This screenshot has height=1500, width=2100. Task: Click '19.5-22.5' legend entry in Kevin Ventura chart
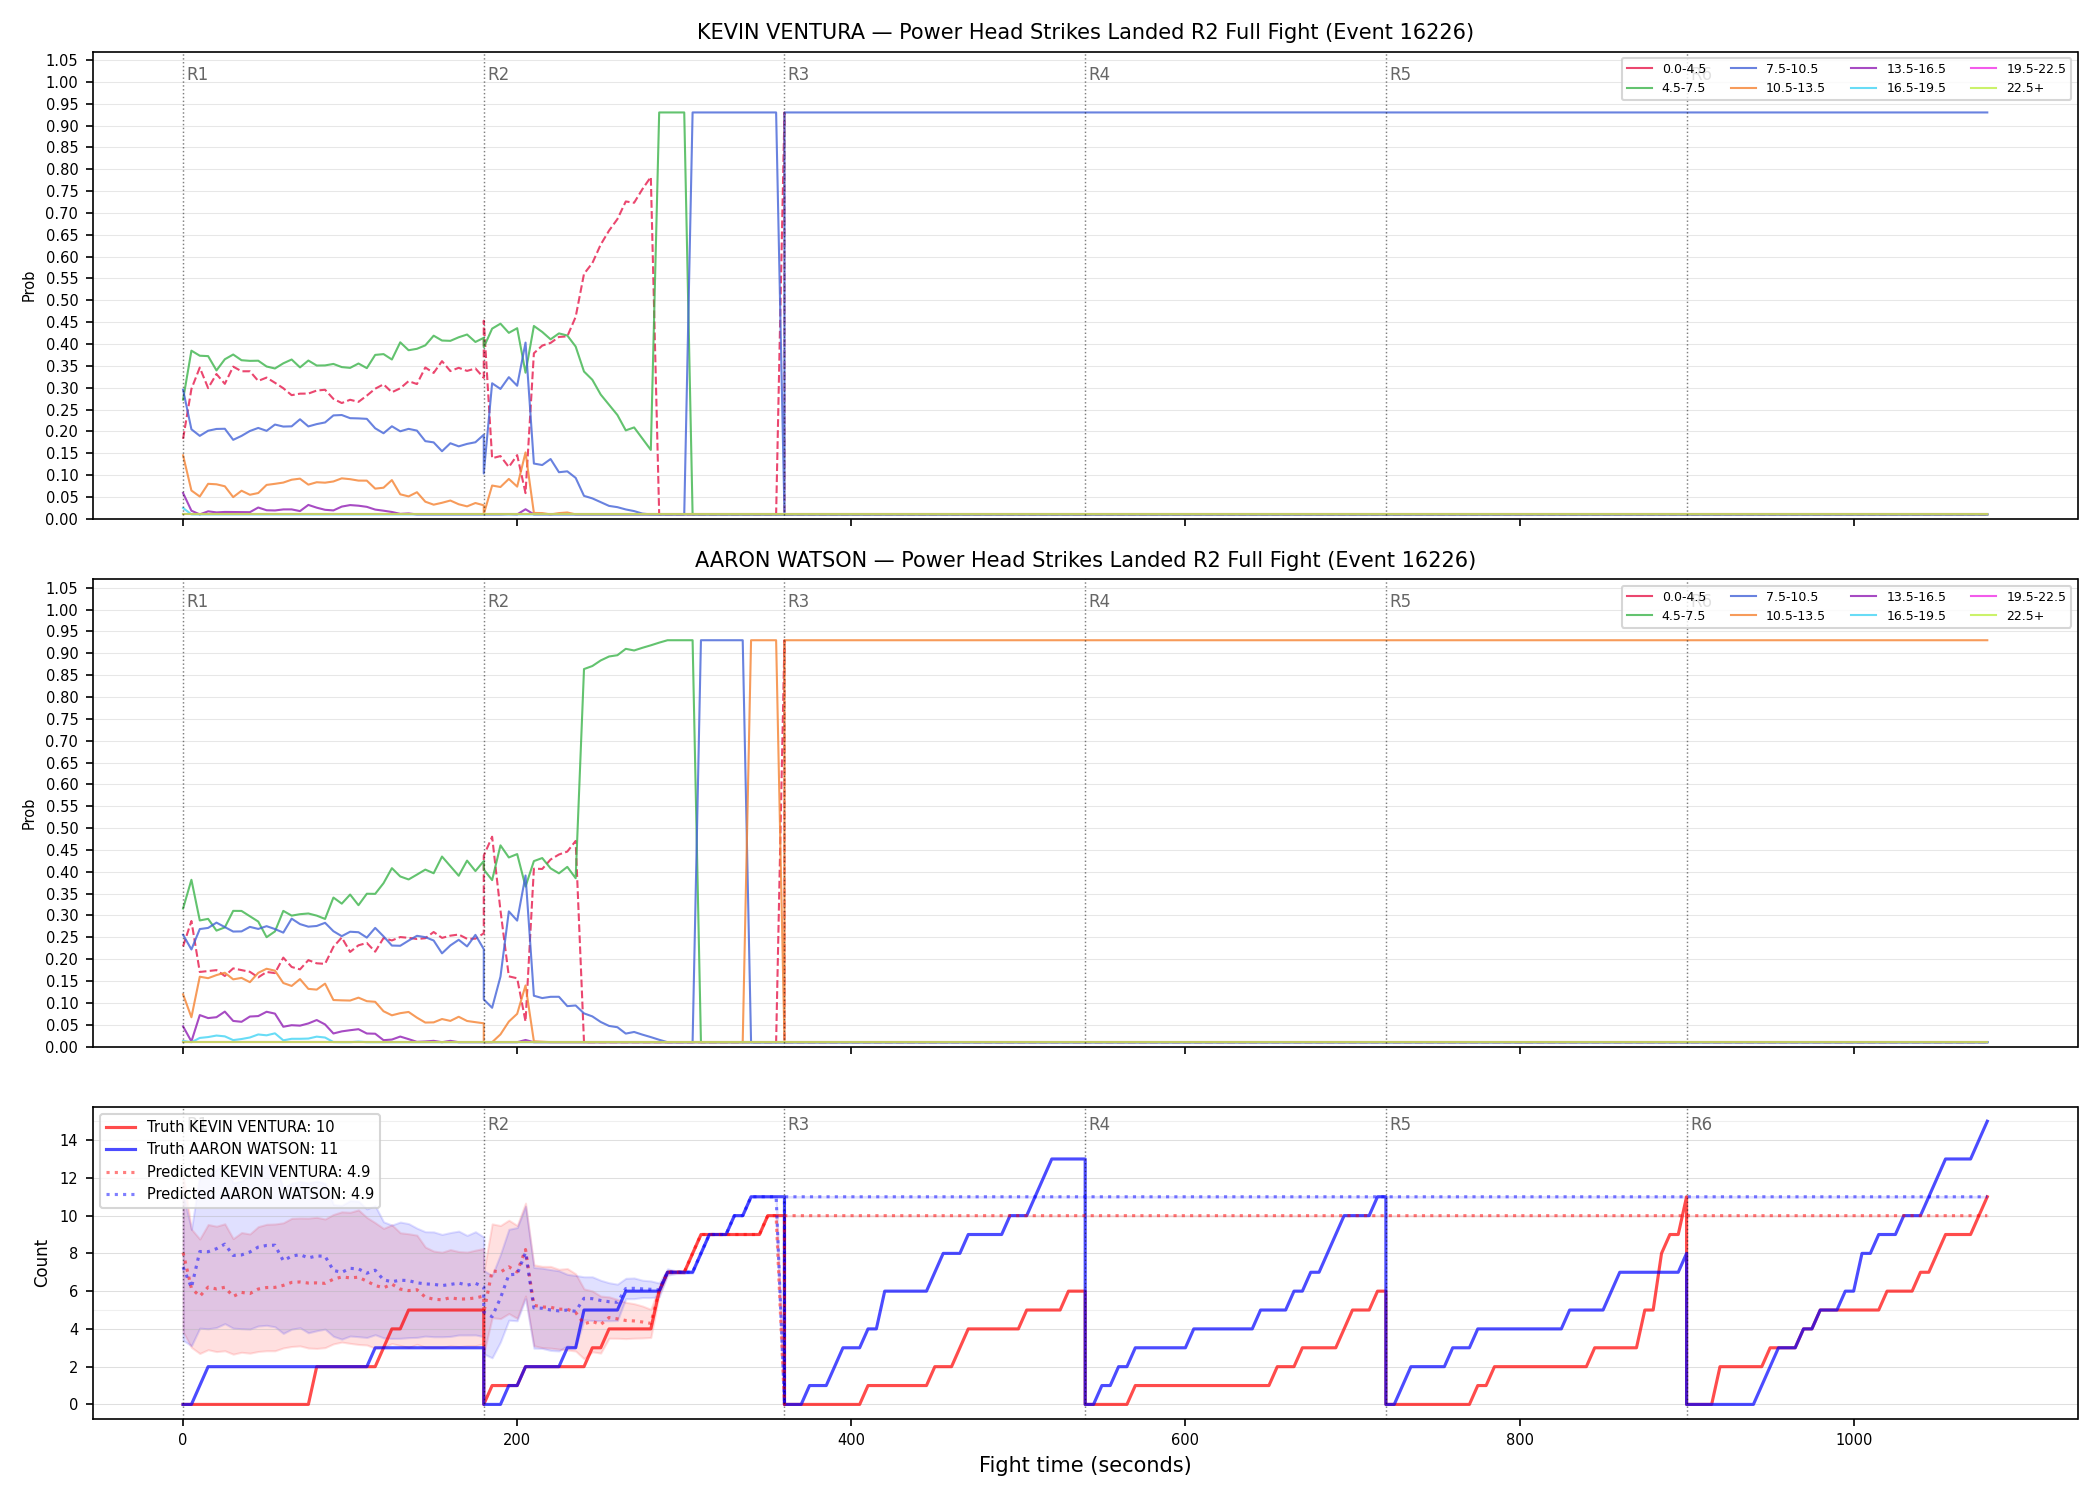point(2018,69)
